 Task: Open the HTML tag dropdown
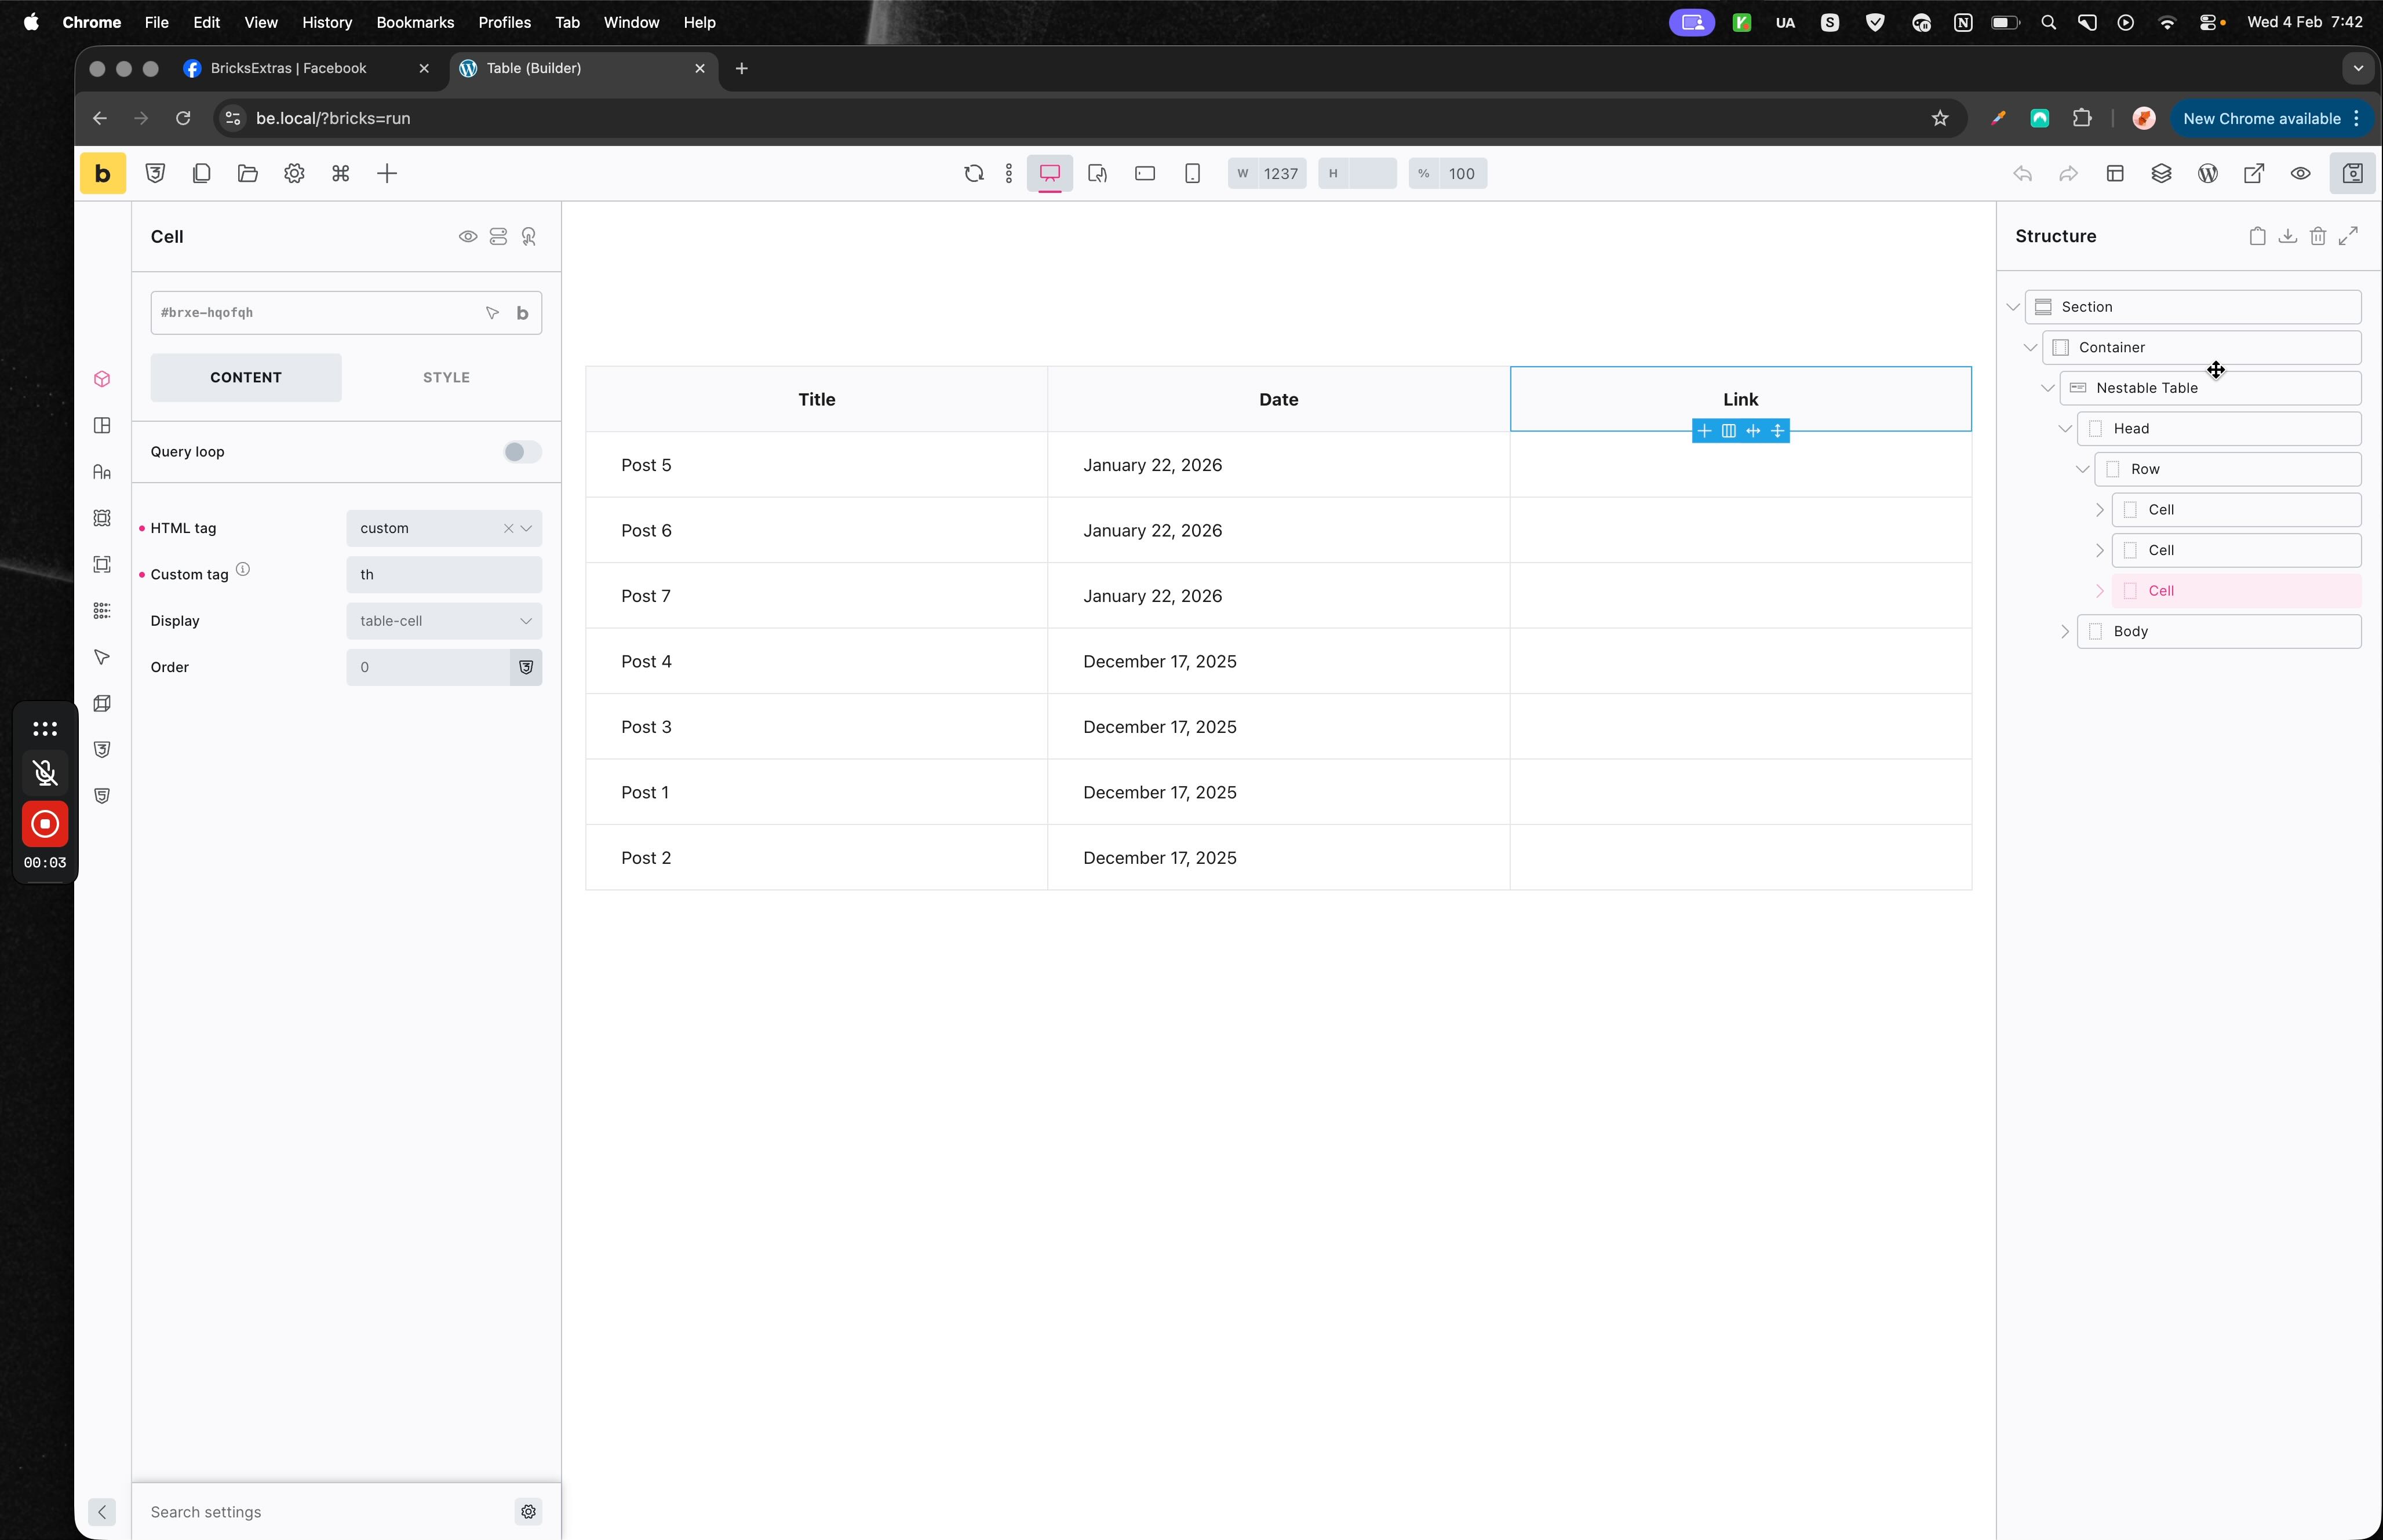[x=444, y=528]
